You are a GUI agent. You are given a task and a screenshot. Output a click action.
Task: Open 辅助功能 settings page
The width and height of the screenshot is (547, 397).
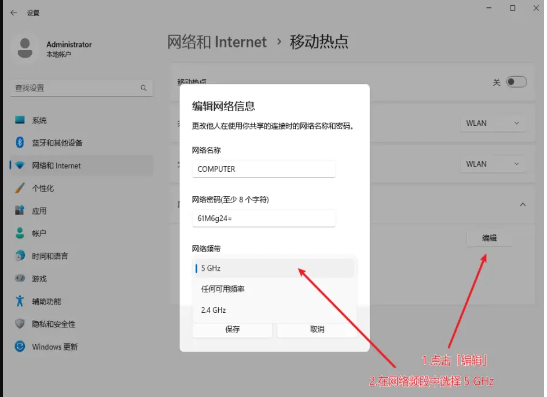coord(81,301)
